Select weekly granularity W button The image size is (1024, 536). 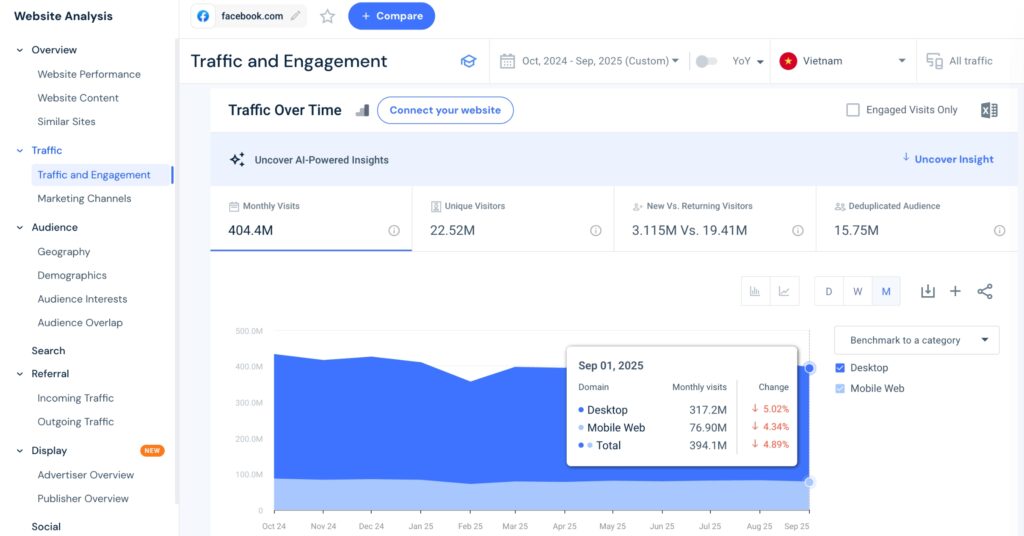857,291
